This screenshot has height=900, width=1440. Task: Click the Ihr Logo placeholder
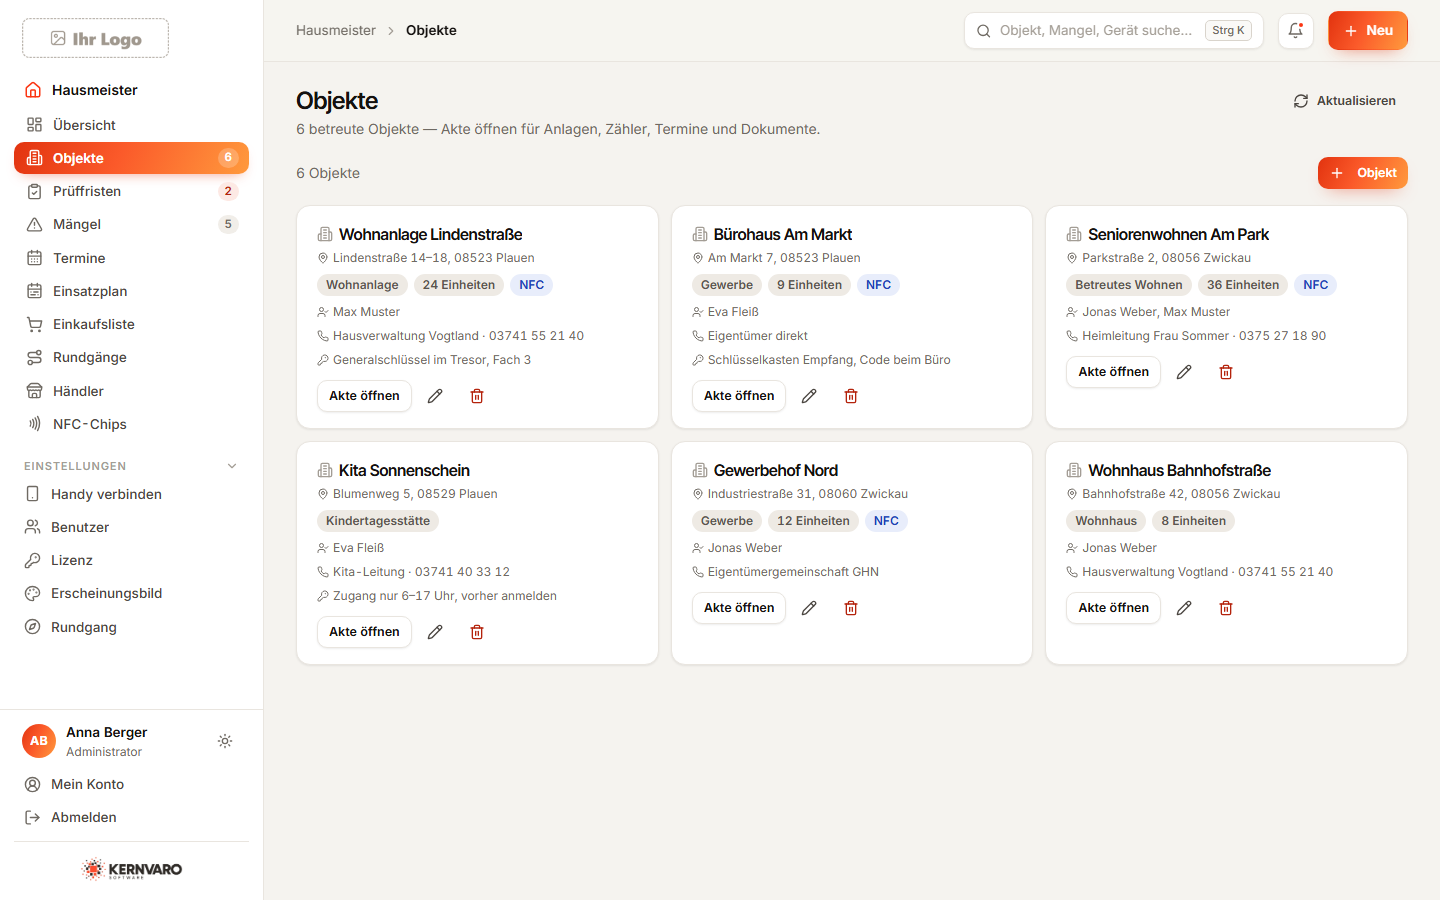pos(95,38)
